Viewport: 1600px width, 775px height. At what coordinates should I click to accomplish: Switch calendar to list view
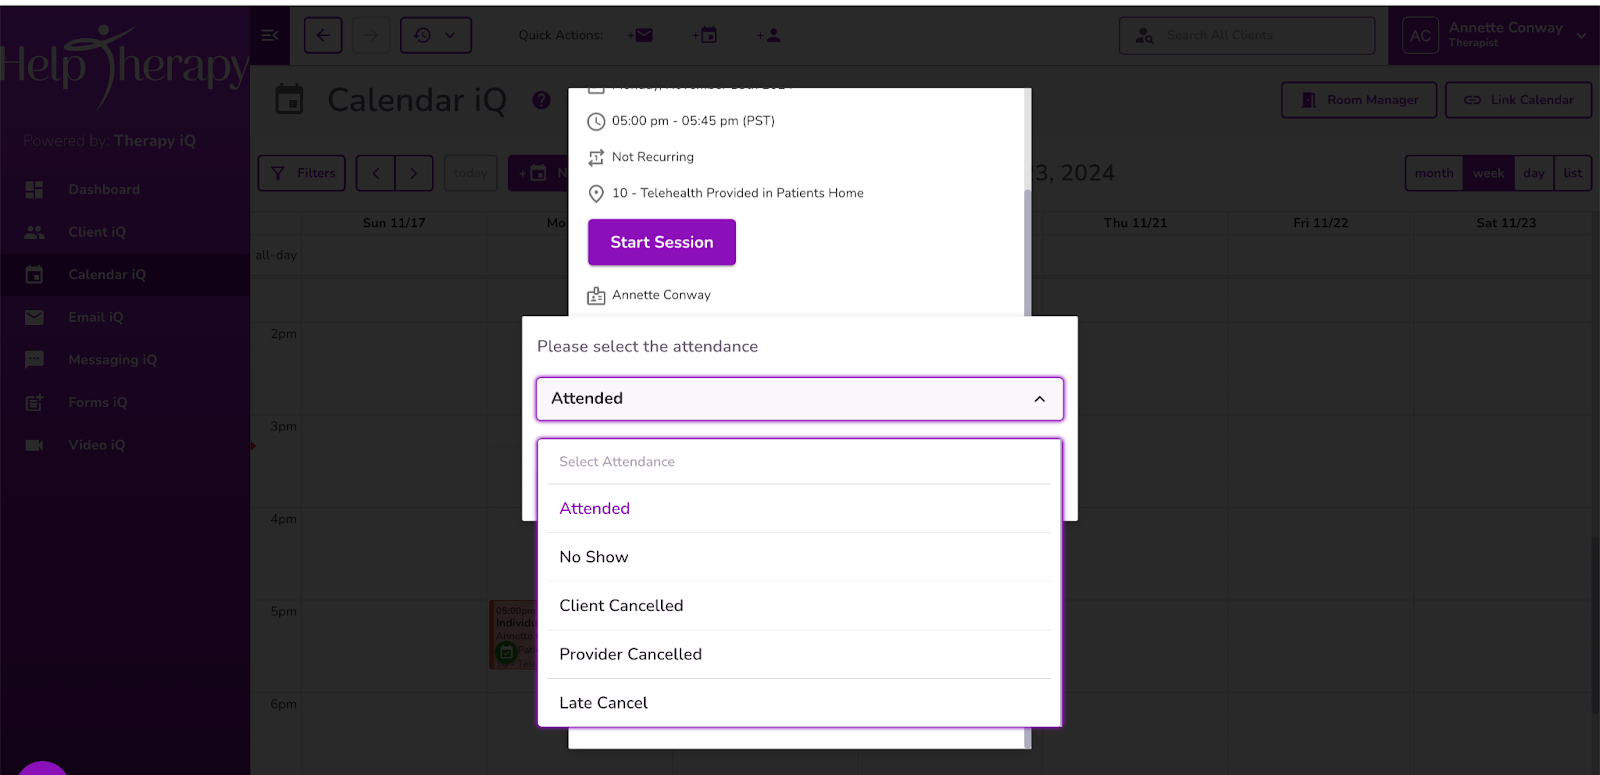(x=1573, y=173)
